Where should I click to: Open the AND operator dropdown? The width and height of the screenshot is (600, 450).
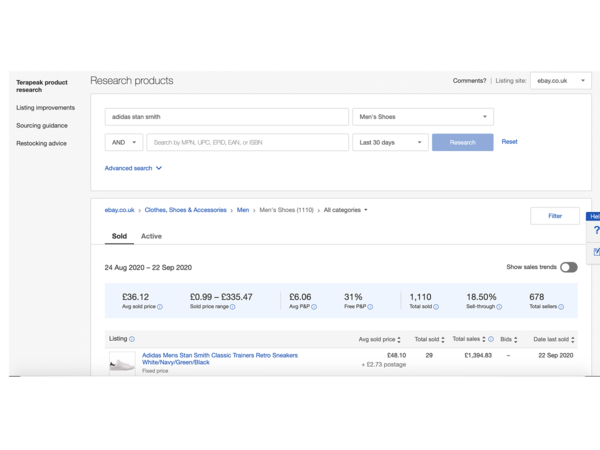124,142
